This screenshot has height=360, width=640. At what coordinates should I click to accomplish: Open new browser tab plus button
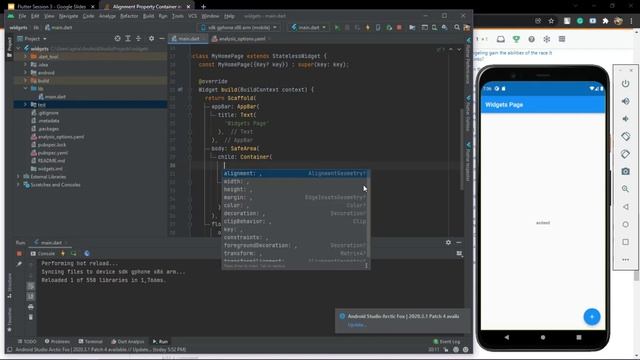203,7
